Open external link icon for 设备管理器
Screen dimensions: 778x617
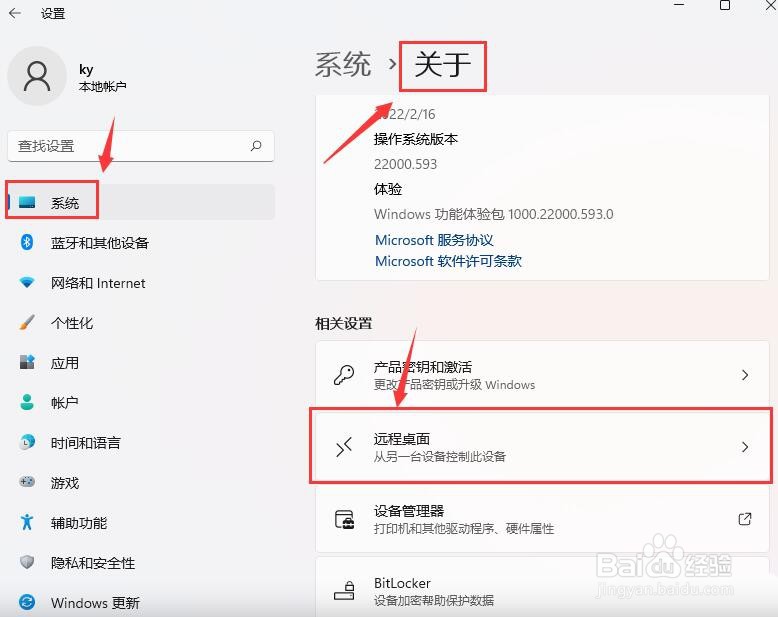pos(744,519)
